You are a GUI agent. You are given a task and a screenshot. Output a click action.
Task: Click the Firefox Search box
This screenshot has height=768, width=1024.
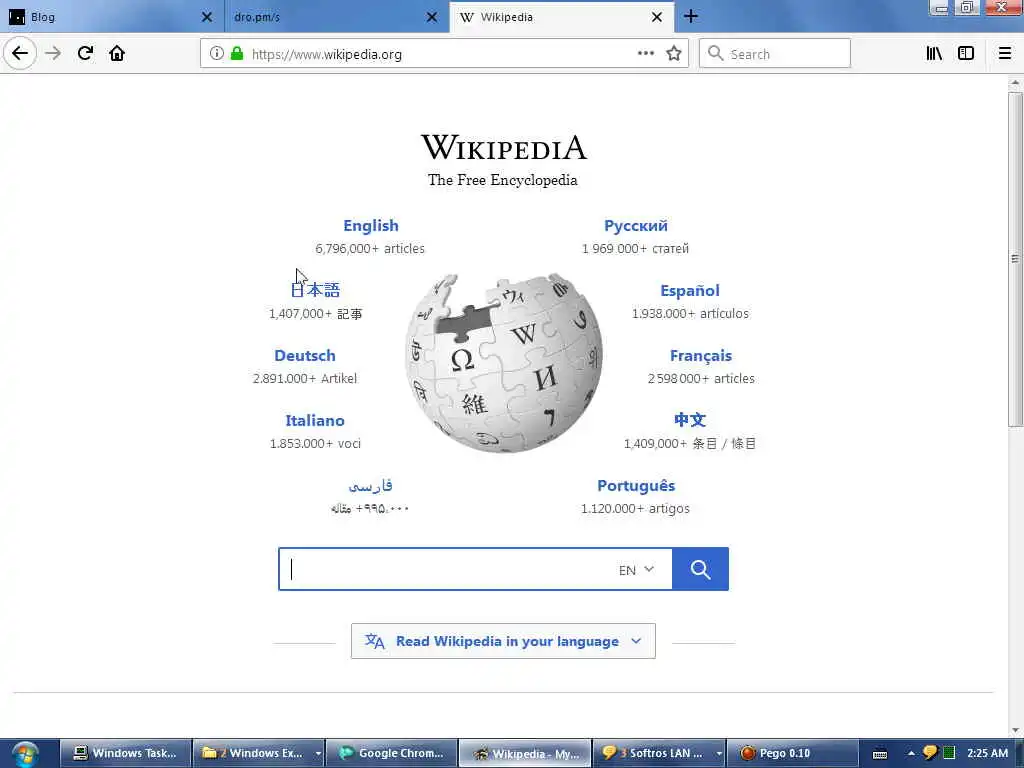point(775,54)
